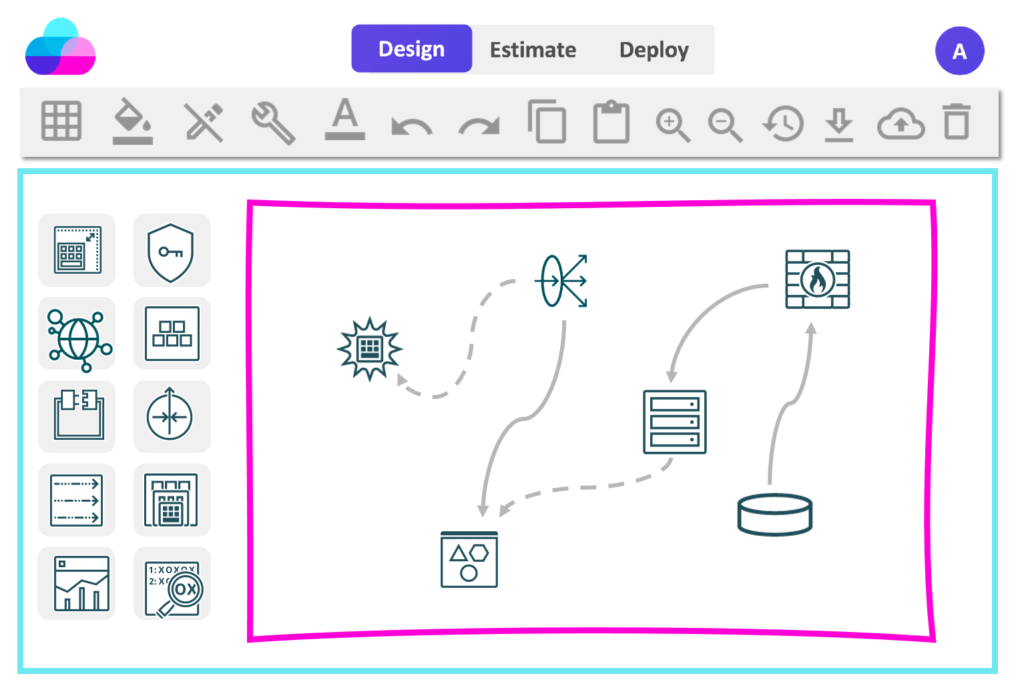Select the server rack node on canvas

pyautogui.click(x=675, y=422)
